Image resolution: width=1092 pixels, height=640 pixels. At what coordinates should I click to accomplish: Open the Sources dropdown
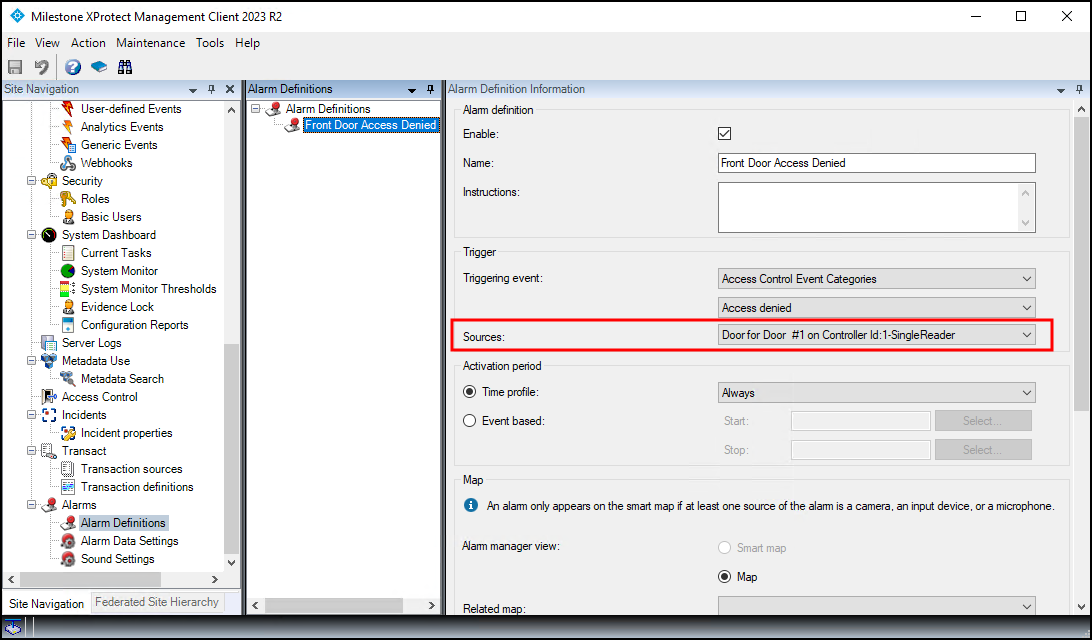(876, 335)
